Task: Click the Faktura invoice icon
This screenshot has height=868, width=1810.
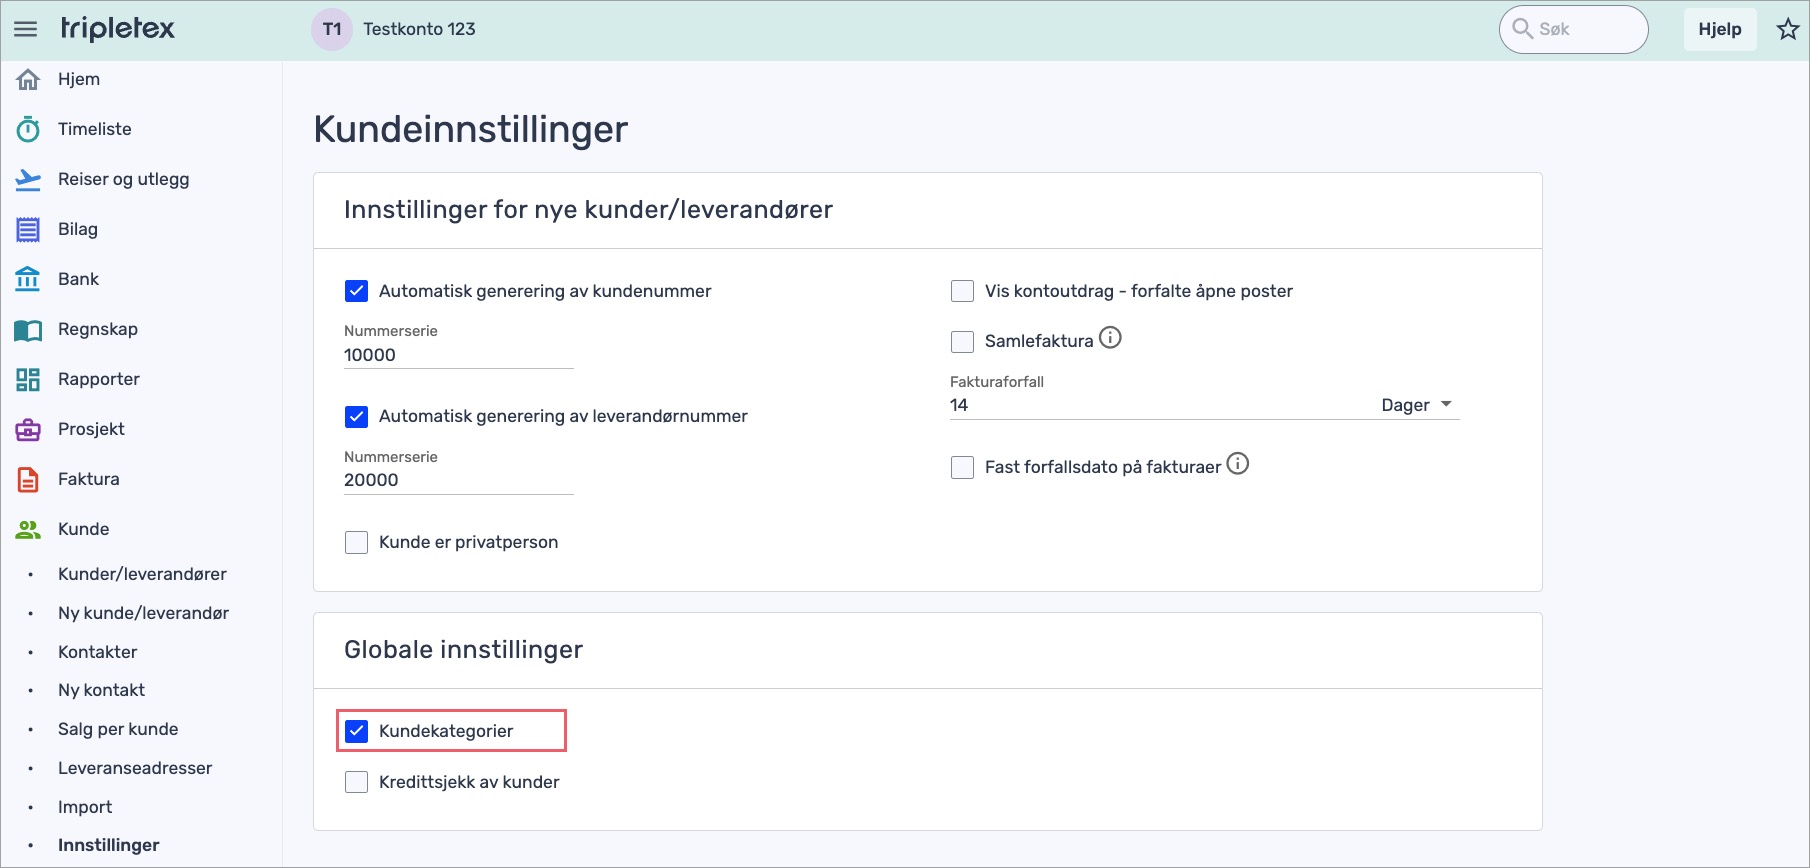Action: click(x=28, y=479)
